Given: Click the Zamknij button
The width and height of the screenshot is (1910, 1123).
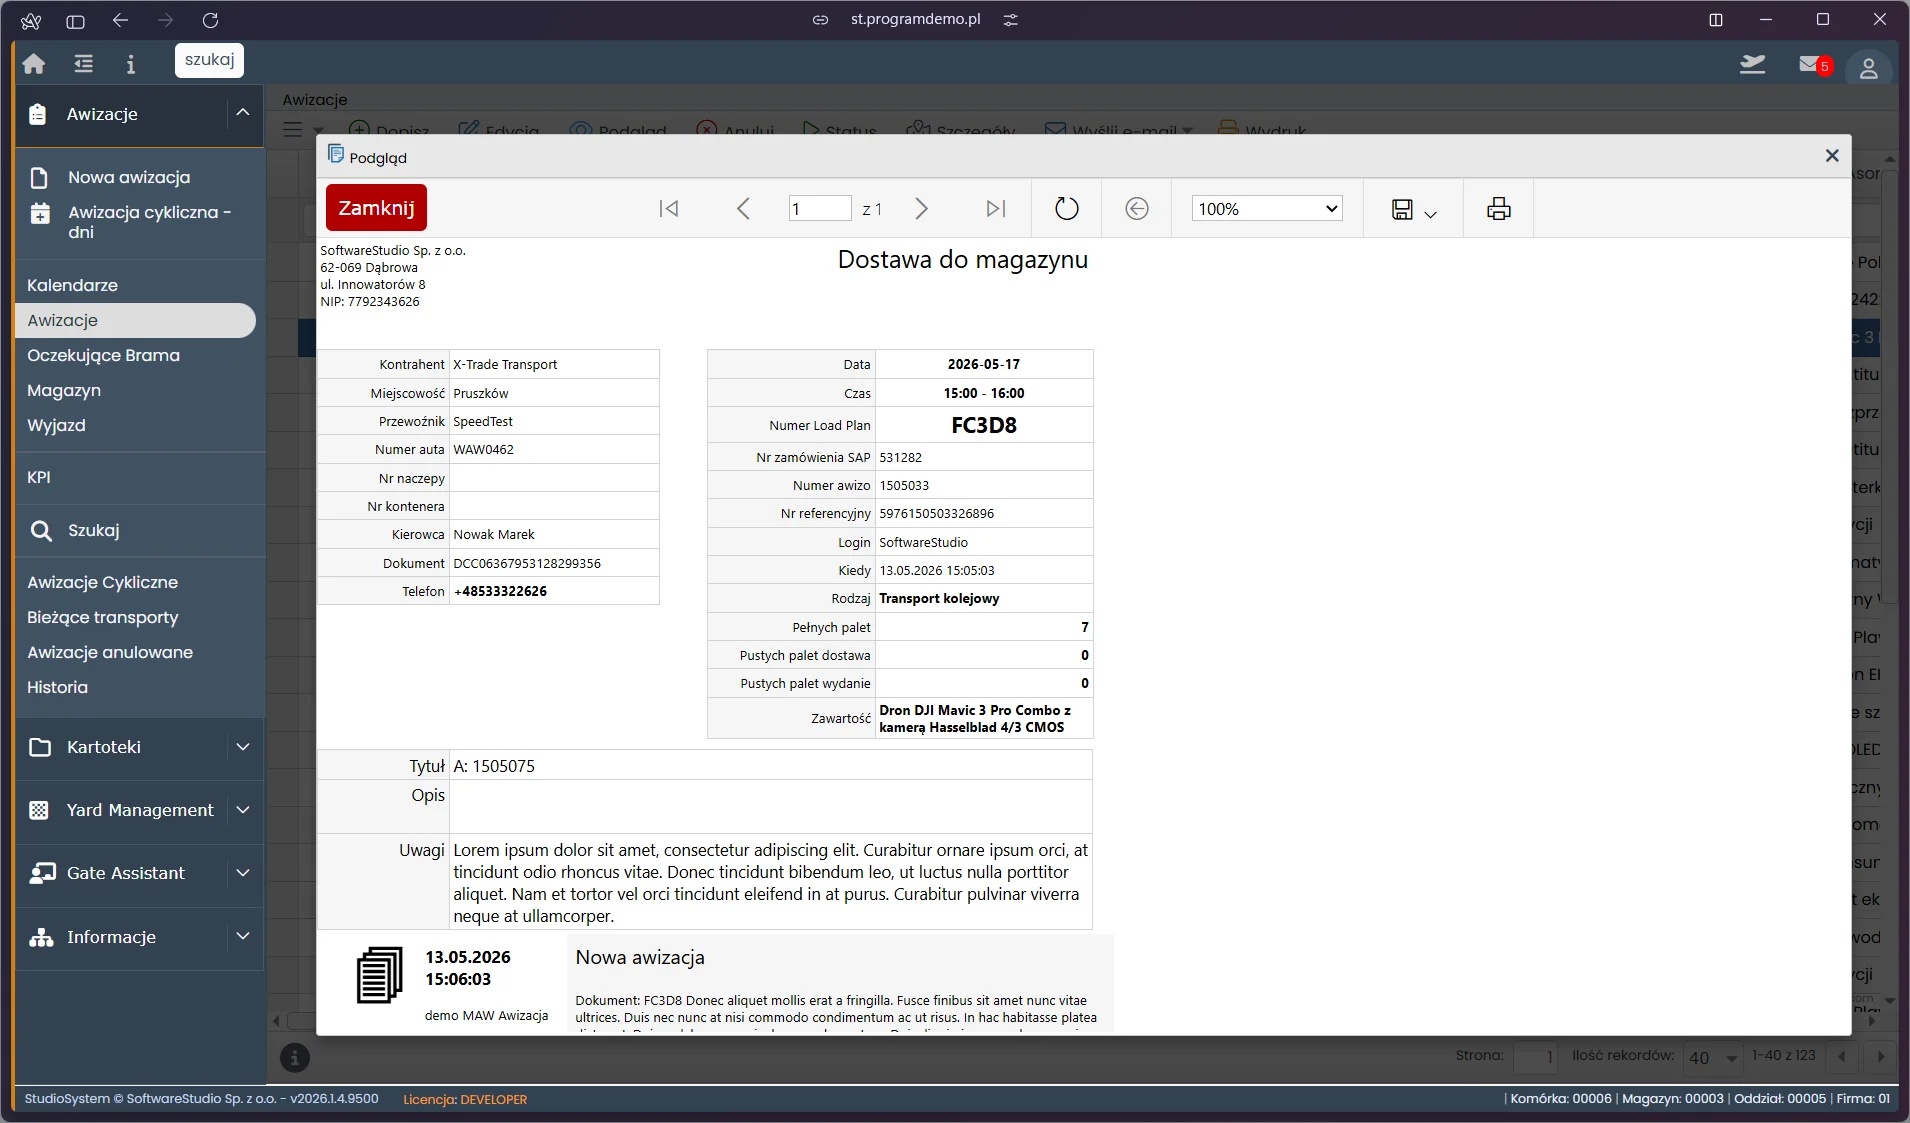Looking at the screenshot, I should click(376, 208).
